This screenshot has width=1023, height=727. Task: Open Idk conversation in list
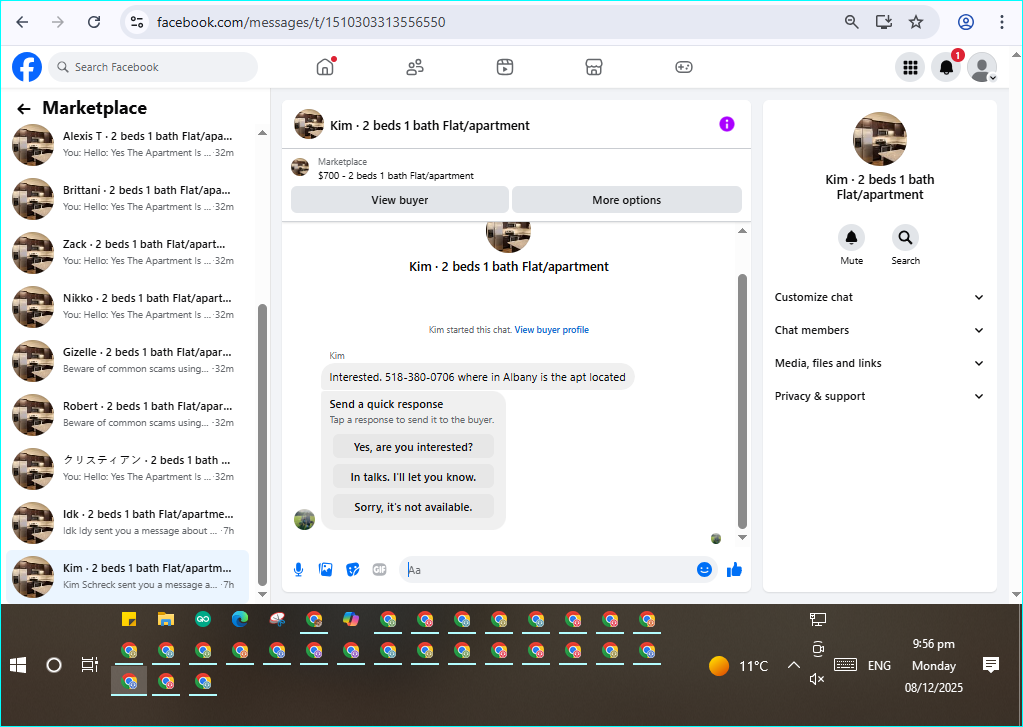point(128,522)
